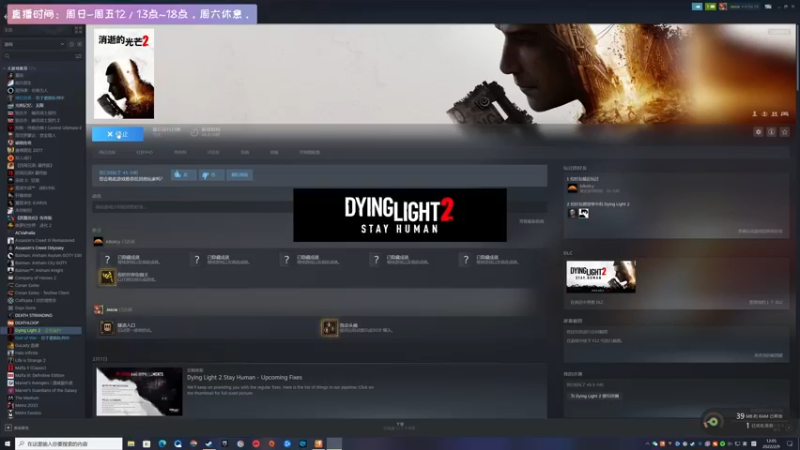Viewport: 800px width, 450px height.
Task: Open Chrome from the taskbar
Action: [x=193, y=444]
